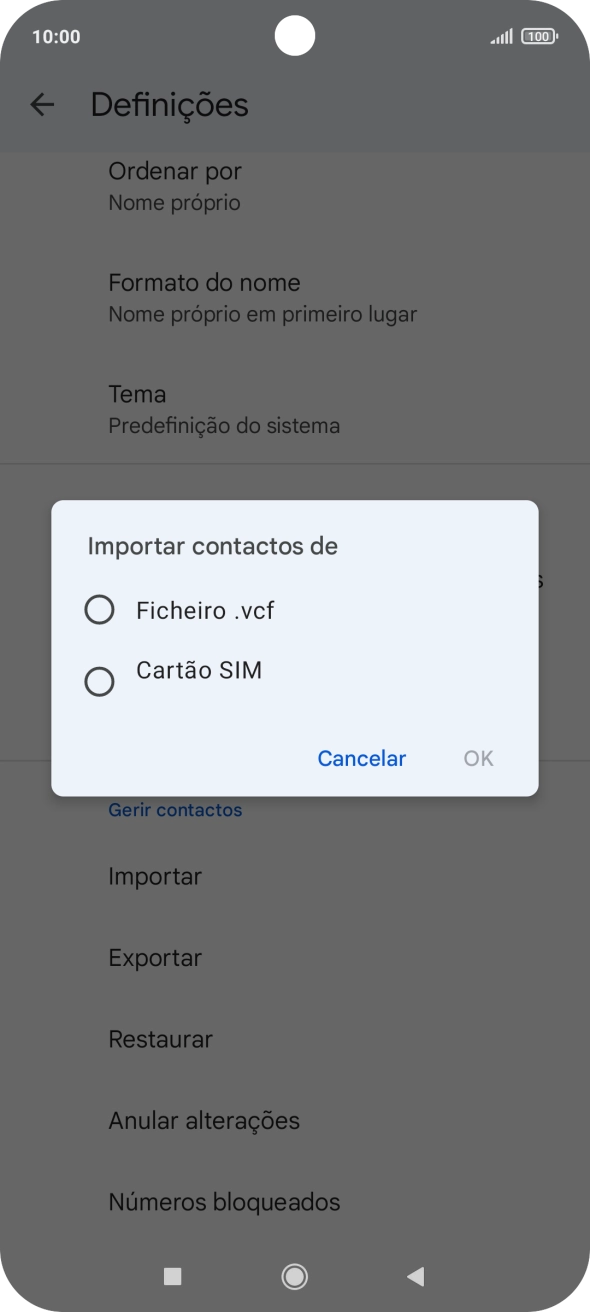
Task: Tap Números bloqueados in the settings list
Action: tap(224, 1202)
